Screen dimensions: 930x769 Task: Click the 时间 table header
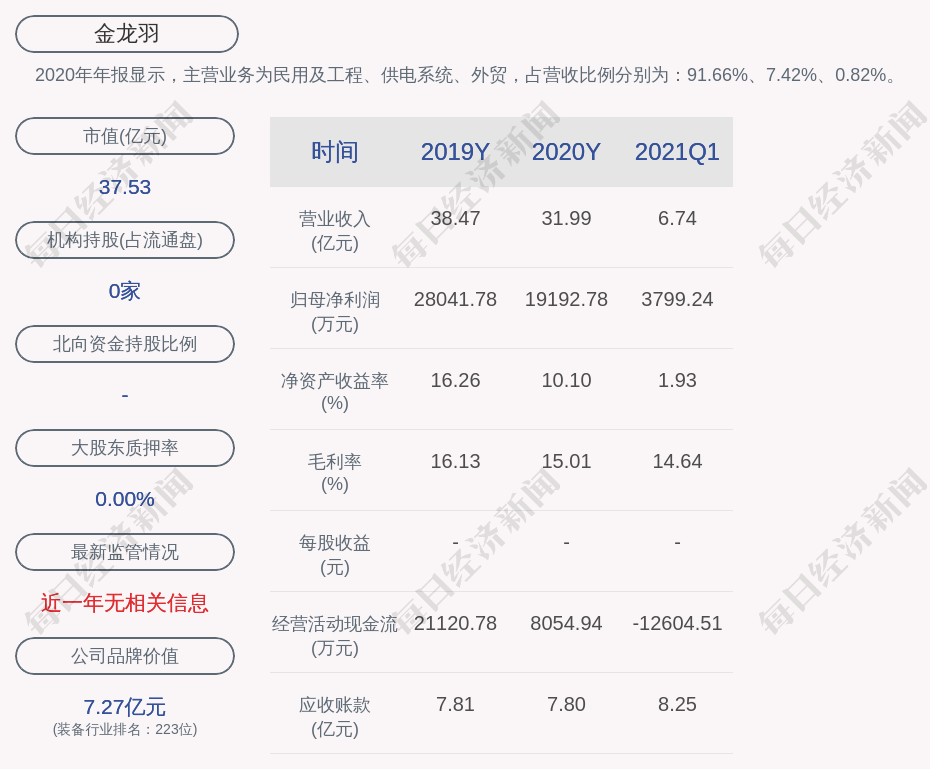click(x=335, y=152)
